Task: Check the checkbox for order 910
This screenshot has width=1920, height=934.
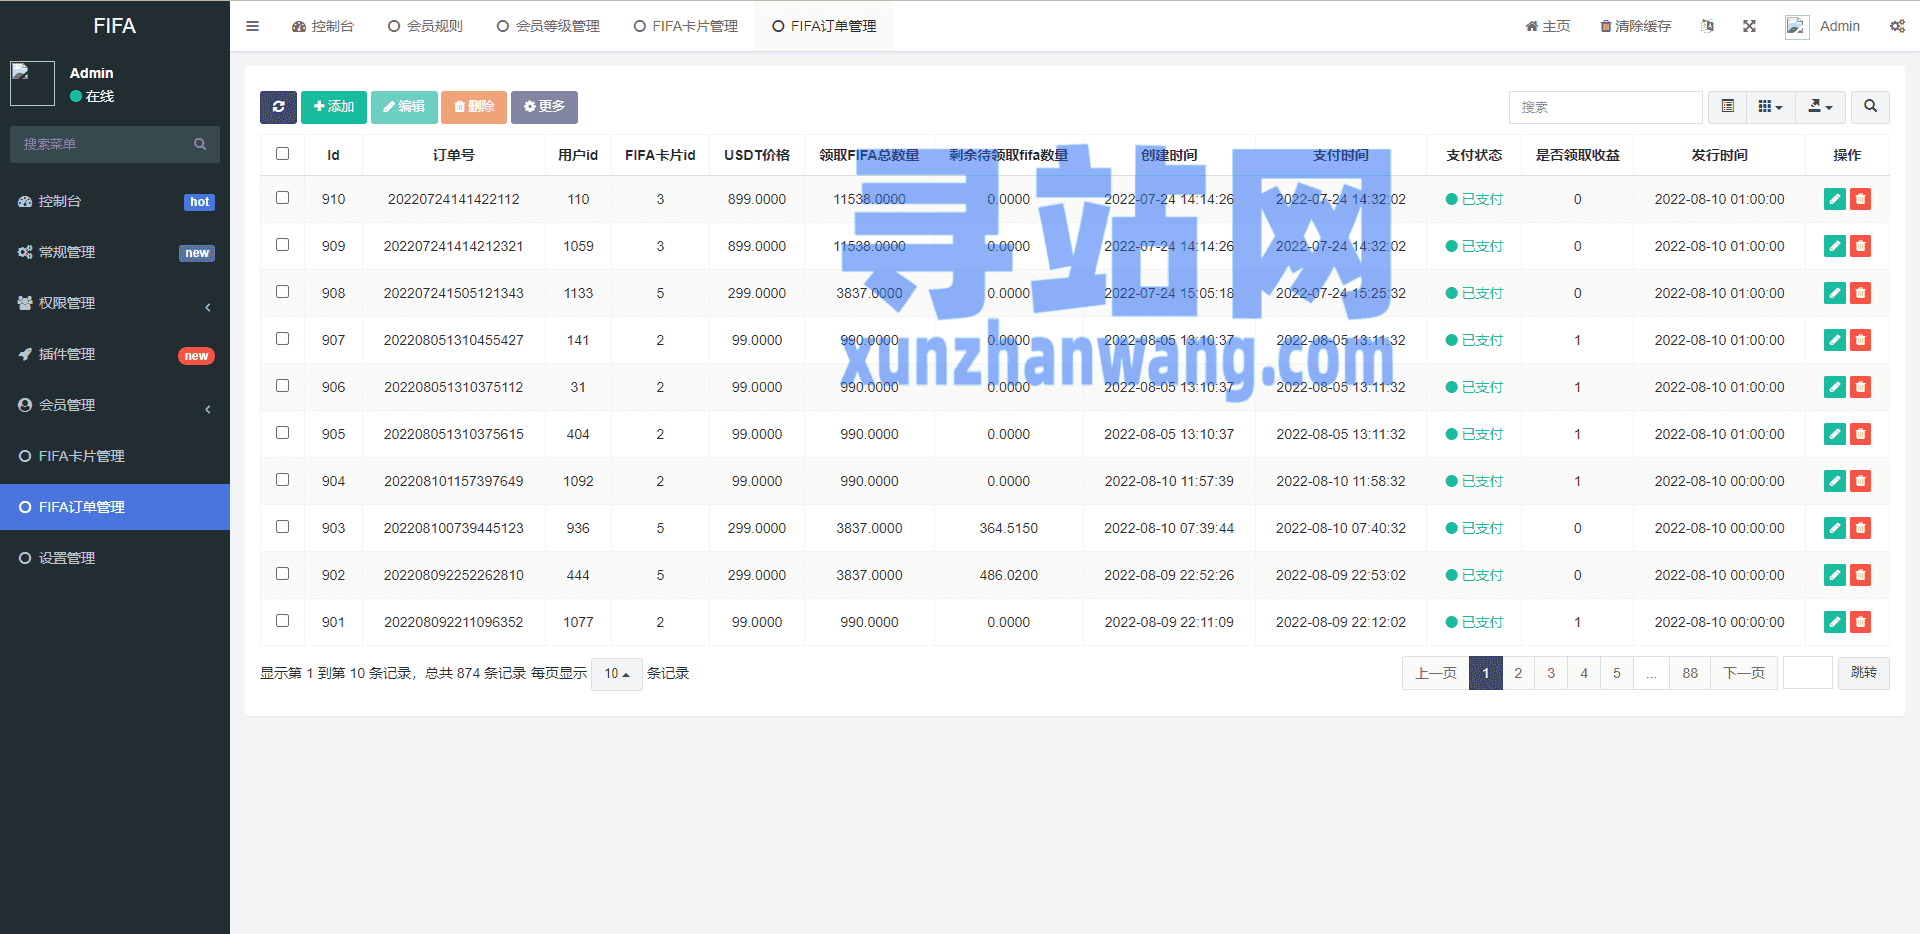Action: tap(282, 198)
